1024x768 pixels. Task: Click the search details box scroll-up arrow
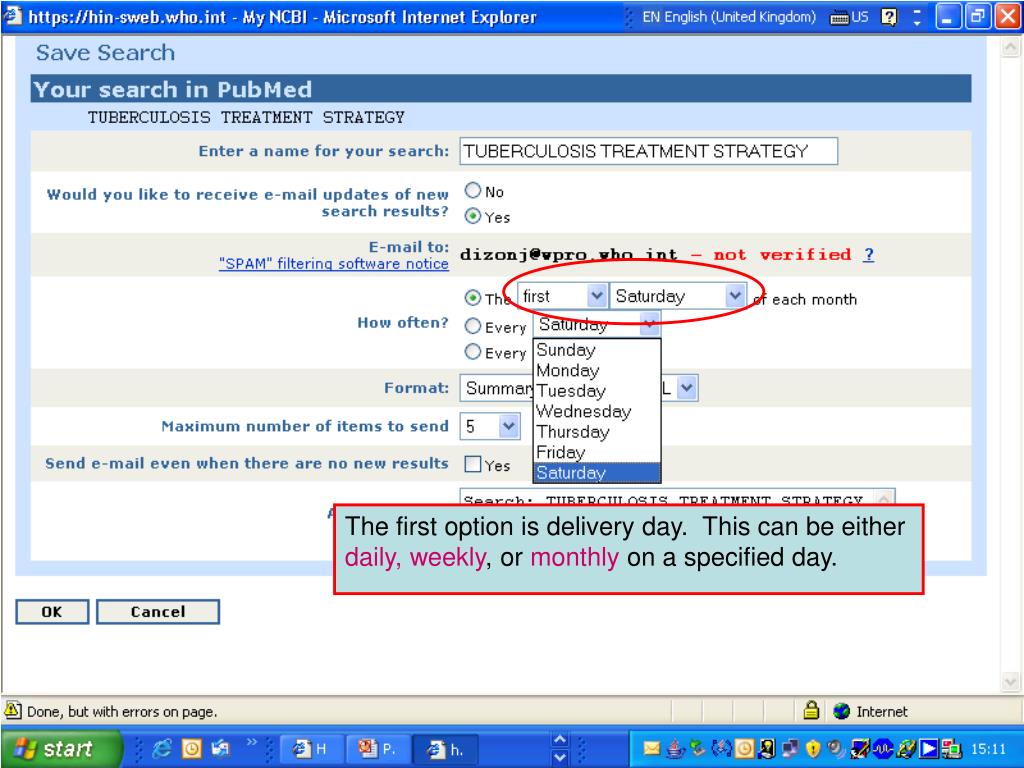click(884, 498)
